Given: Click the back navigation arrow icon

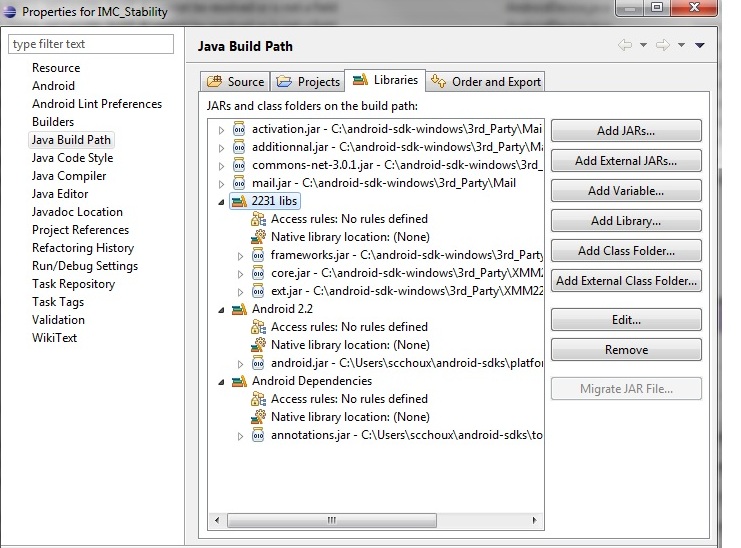Looking at the screenshot, I should pos(625,46).
